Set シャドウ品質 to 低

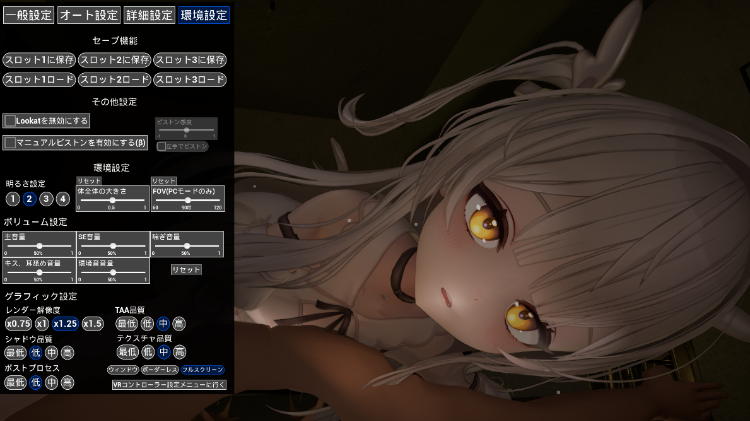tap(35, 353)
